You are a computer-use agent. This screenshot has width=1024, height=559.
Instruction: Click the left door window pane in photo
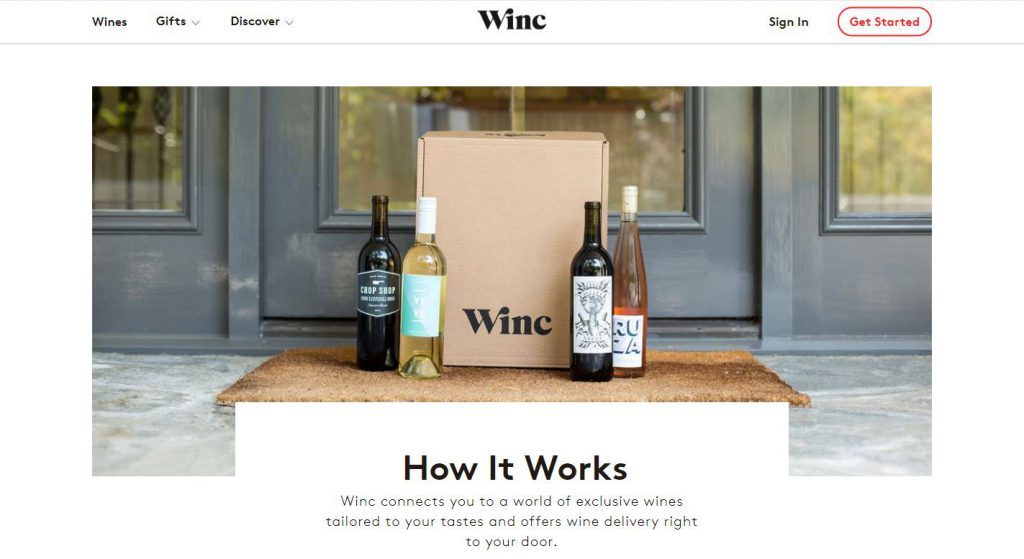coord(138,149)
